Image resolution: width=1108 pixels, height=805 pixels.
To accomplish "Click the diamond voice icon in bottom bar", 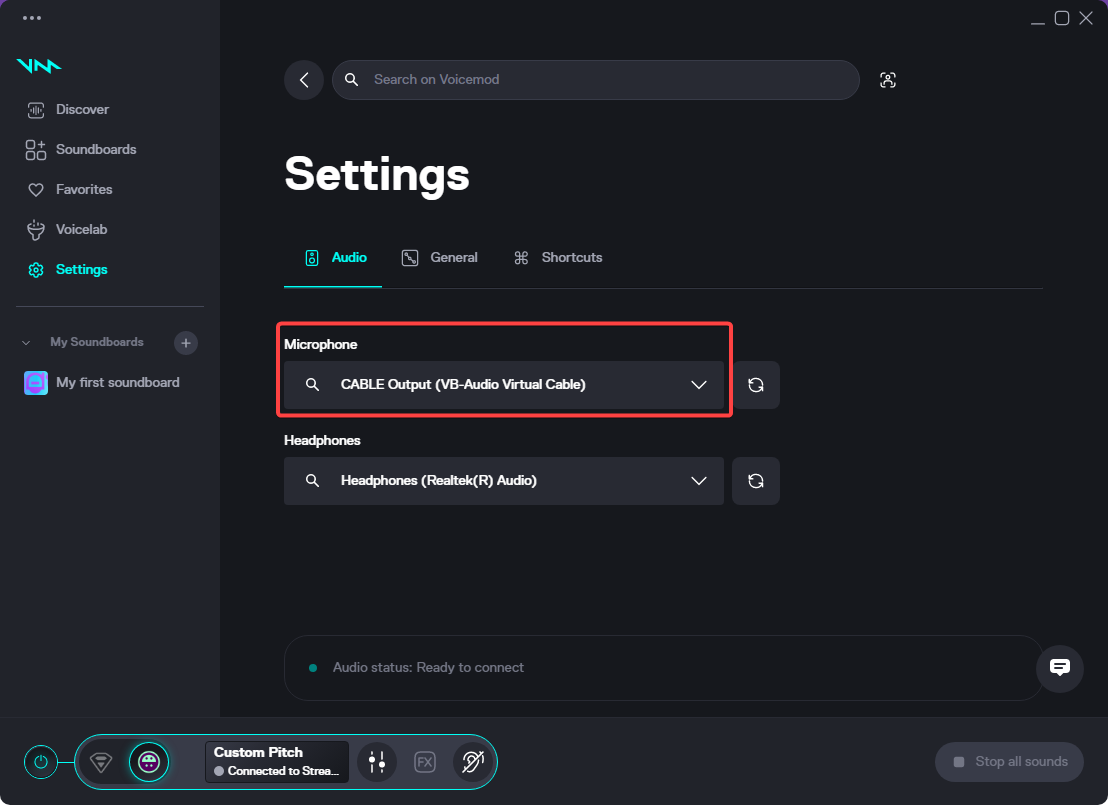I will pyautogui.click(x=101, y=762).
